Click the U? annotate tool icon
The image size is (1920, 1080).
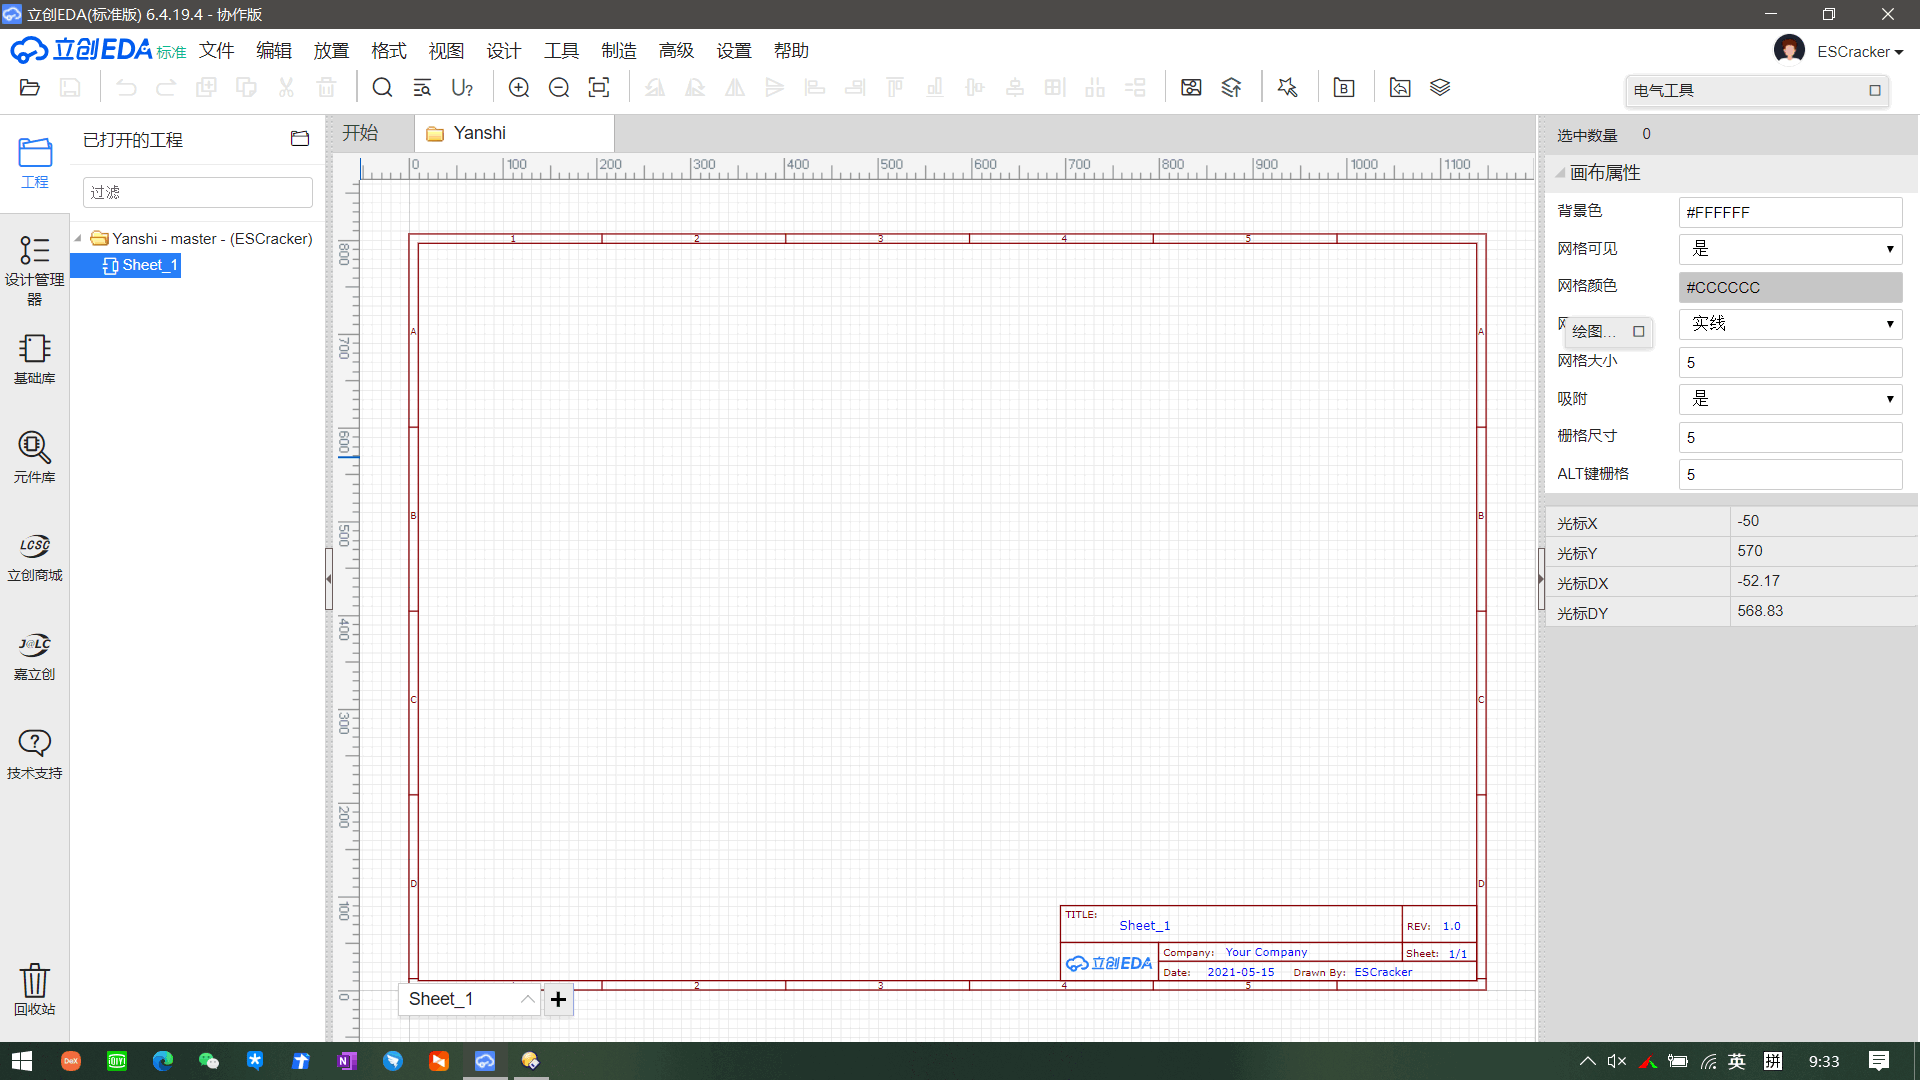click(x=462, y=88)
